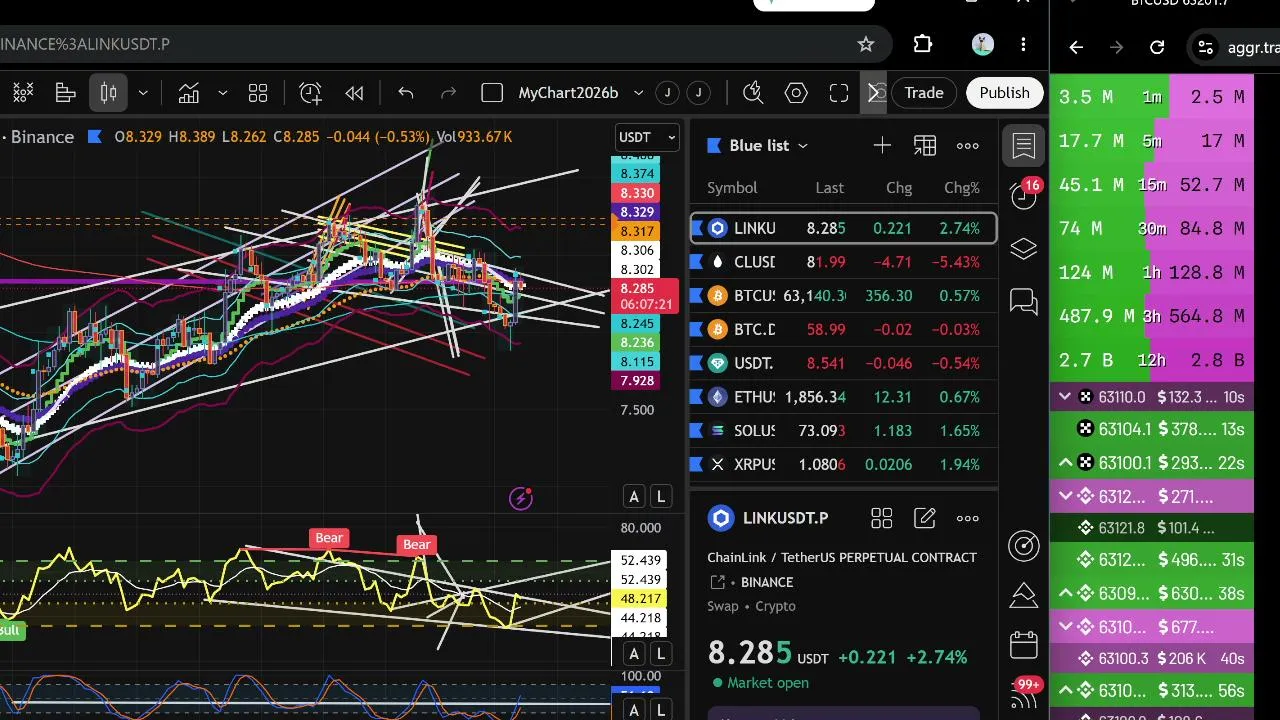
Task: Sort watchlist by the Chg% column header
Action: (x=962, y=188)
